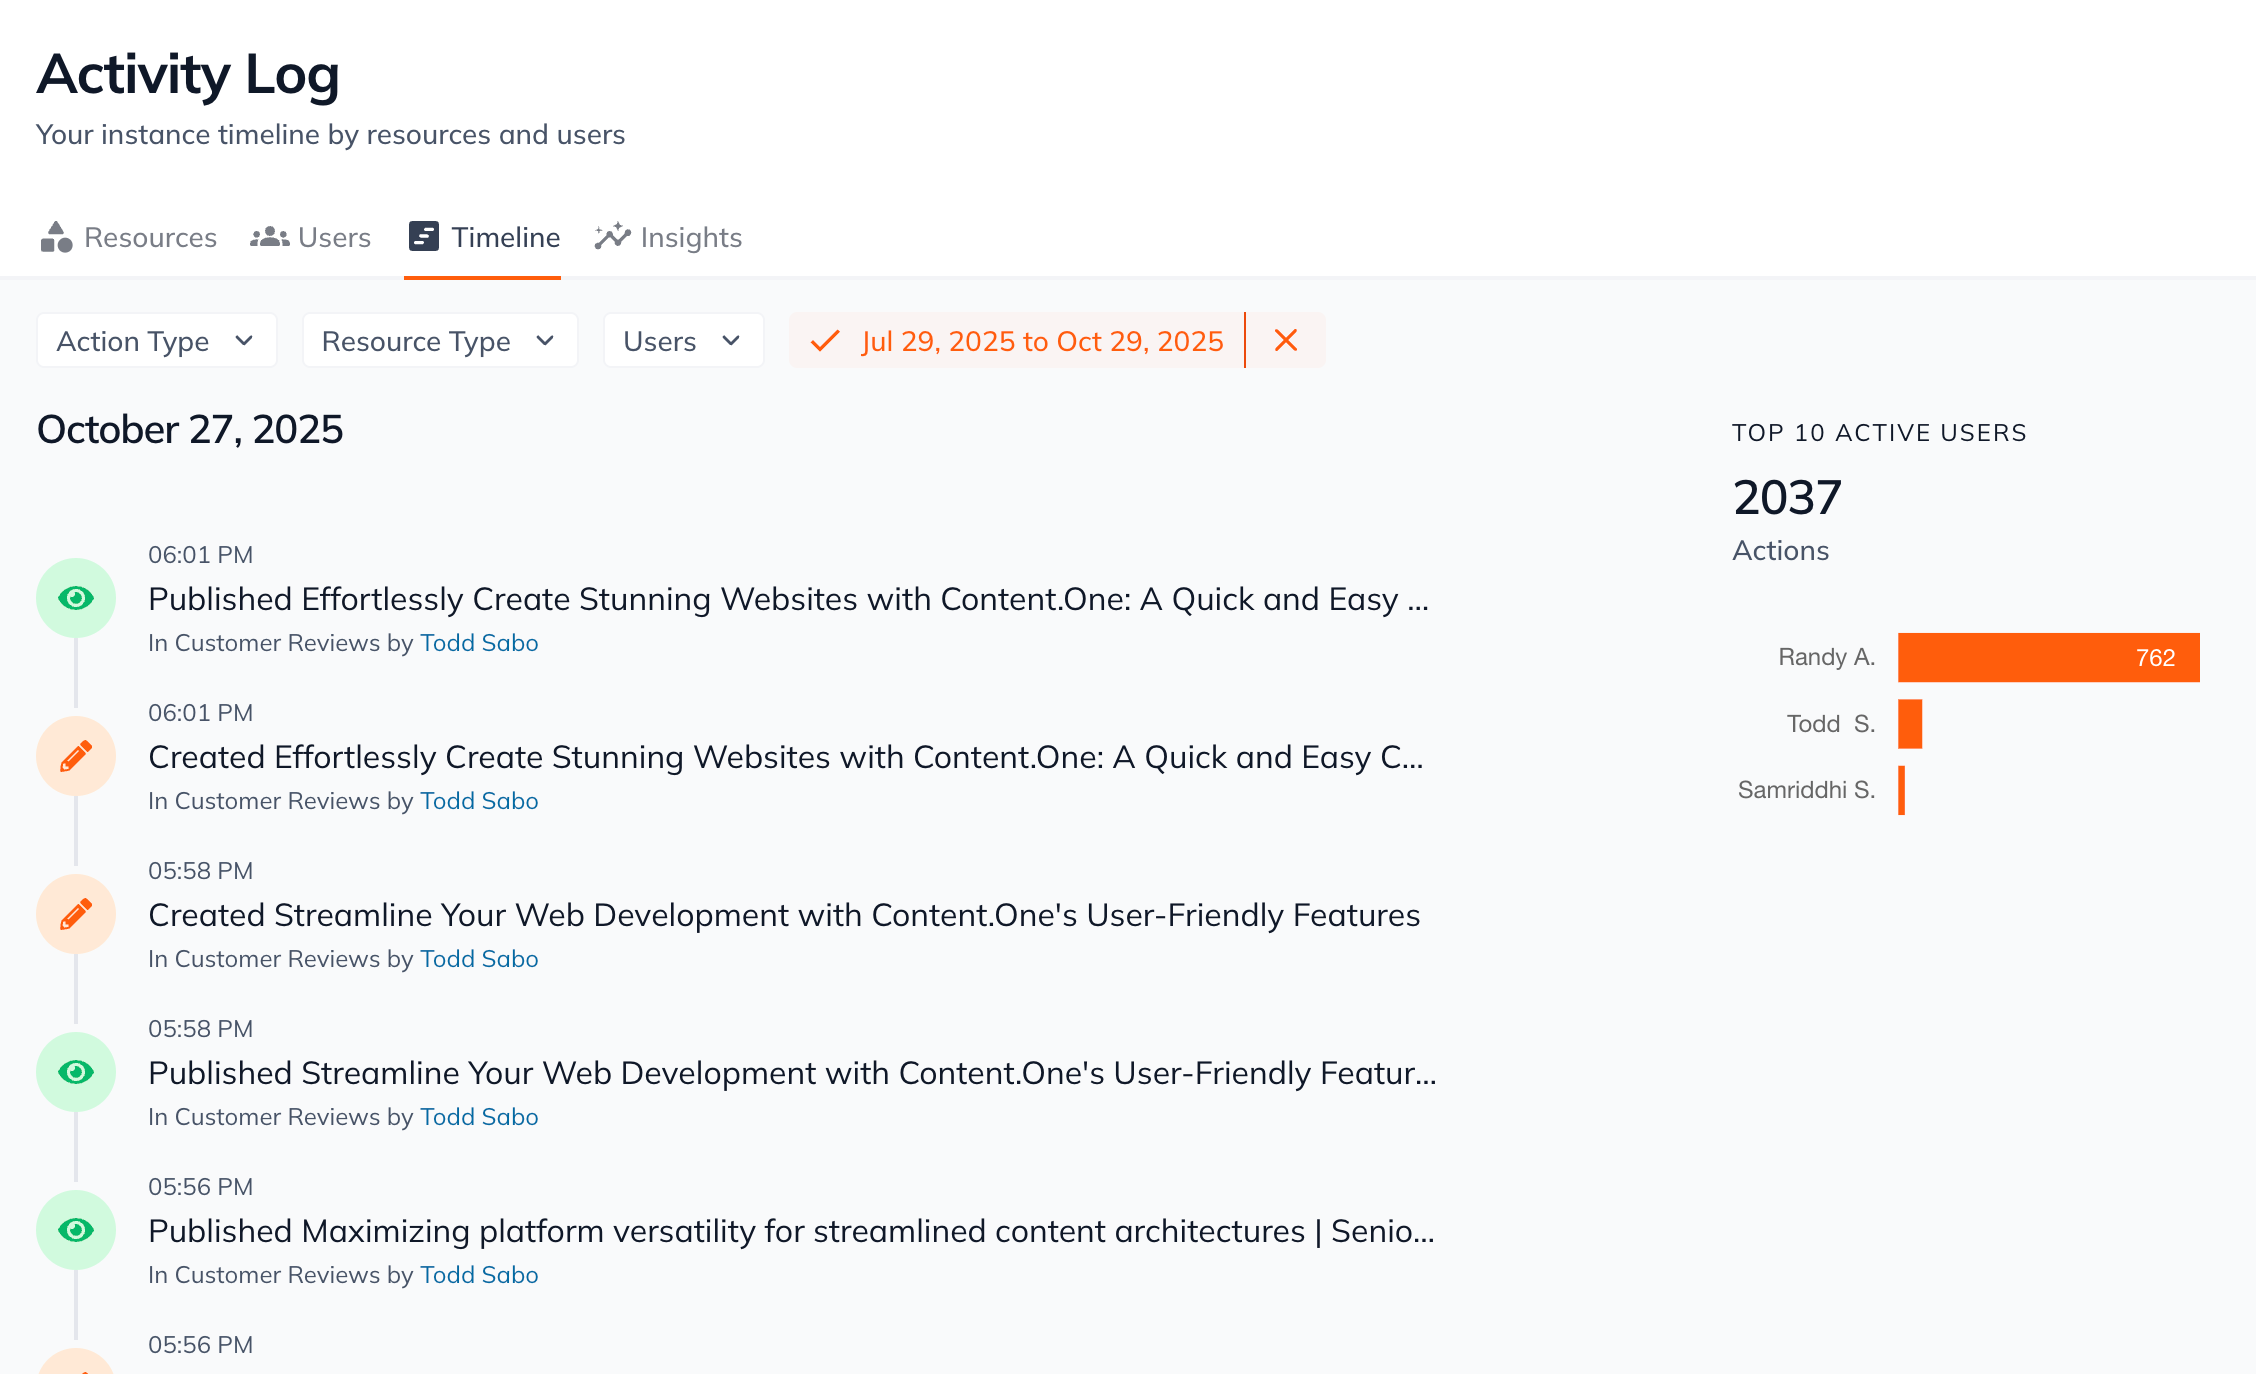Click Todd S. bar in active users chart

click(1910, 724)
